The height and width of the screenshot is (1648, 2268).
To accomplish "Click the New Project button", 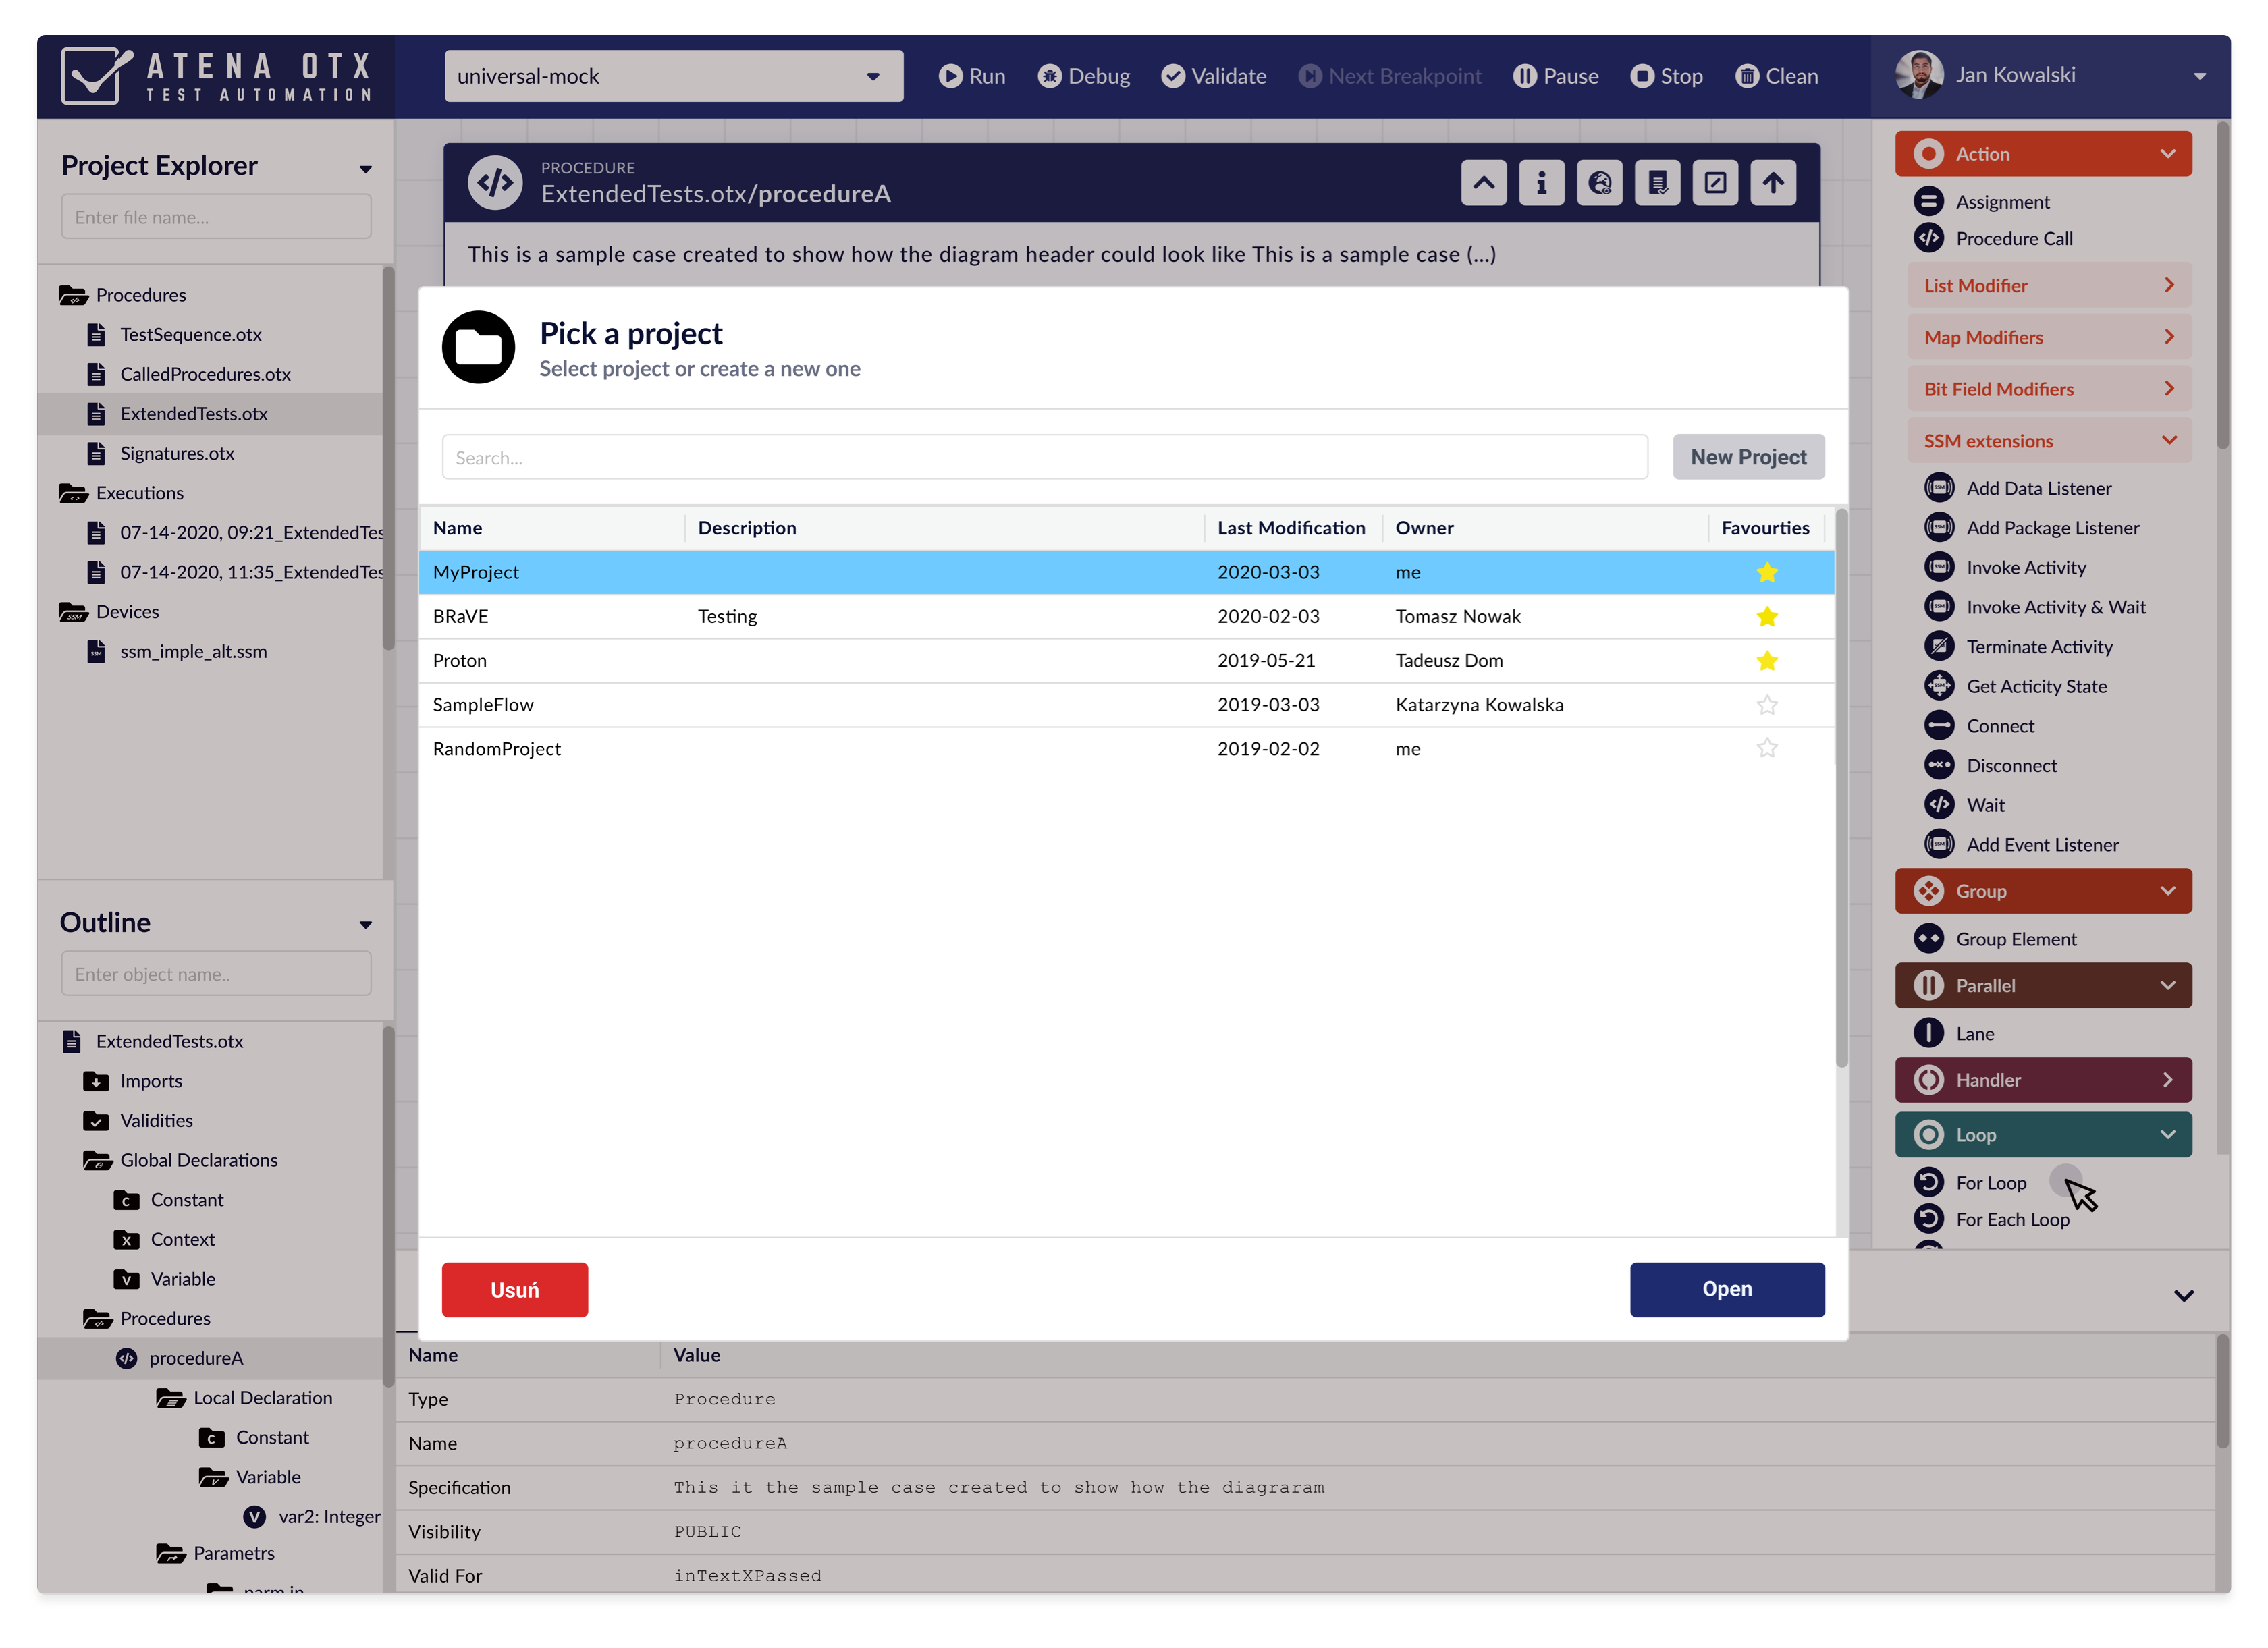I will [x=1748, y=457].
